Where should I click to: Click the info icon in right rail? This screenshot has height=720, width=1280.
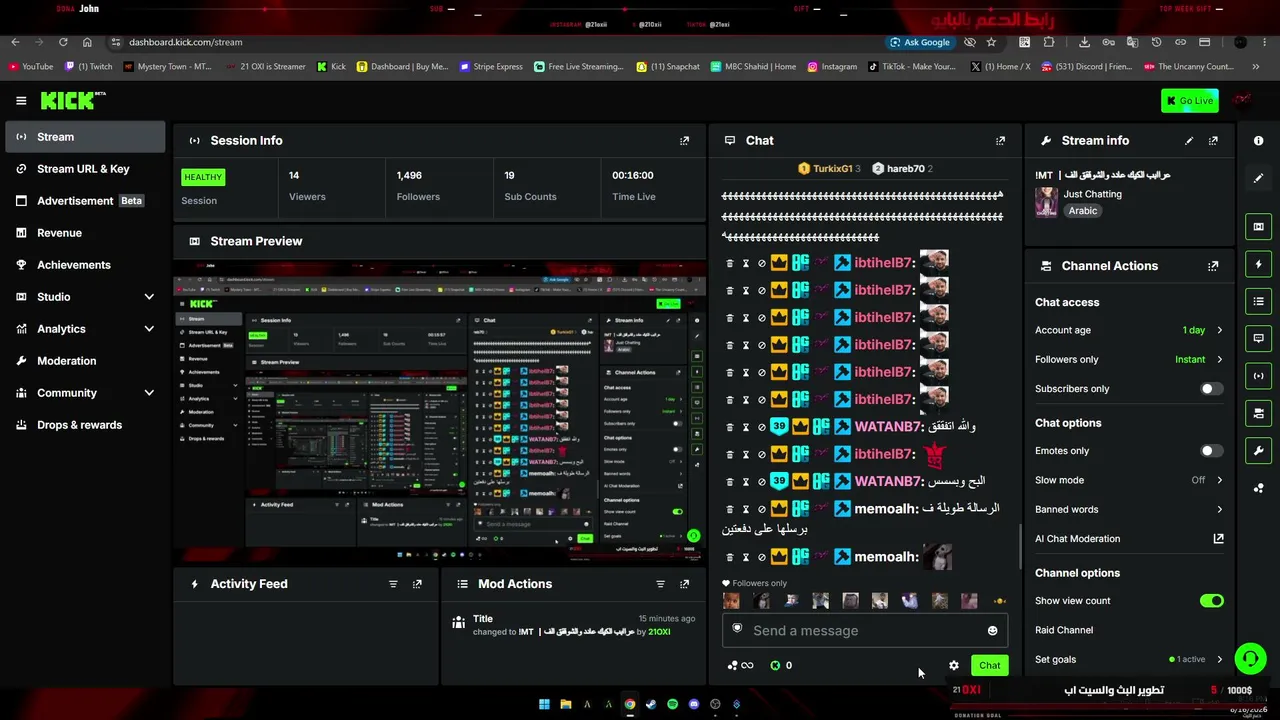pyautogui.click(x=1258, y=141)
